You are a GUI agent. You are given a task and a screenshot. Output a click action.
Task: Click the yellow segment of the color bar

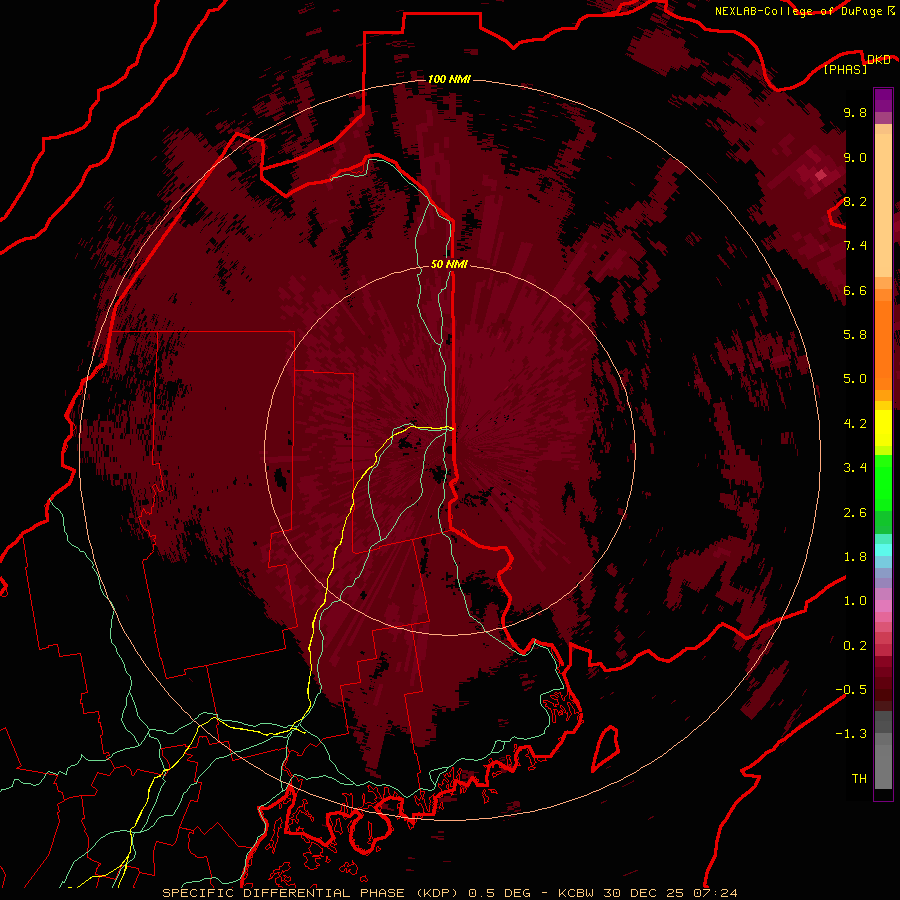click(883, 428)
